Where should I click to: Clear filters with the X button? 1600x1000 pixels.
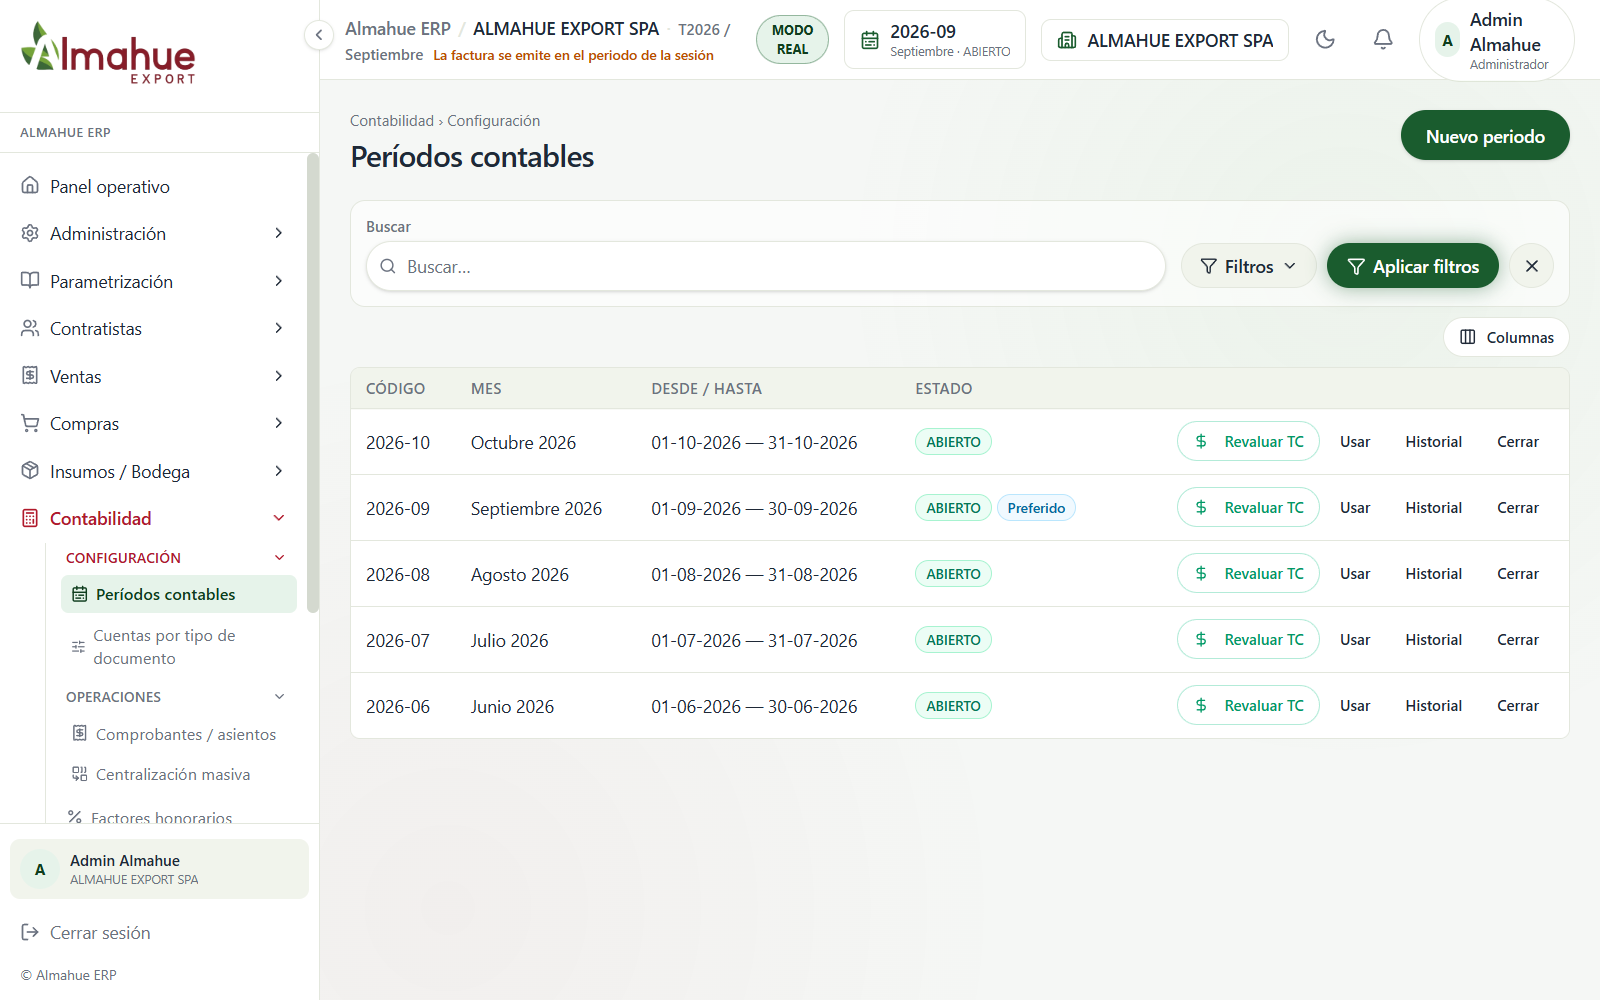point(1531,266)
